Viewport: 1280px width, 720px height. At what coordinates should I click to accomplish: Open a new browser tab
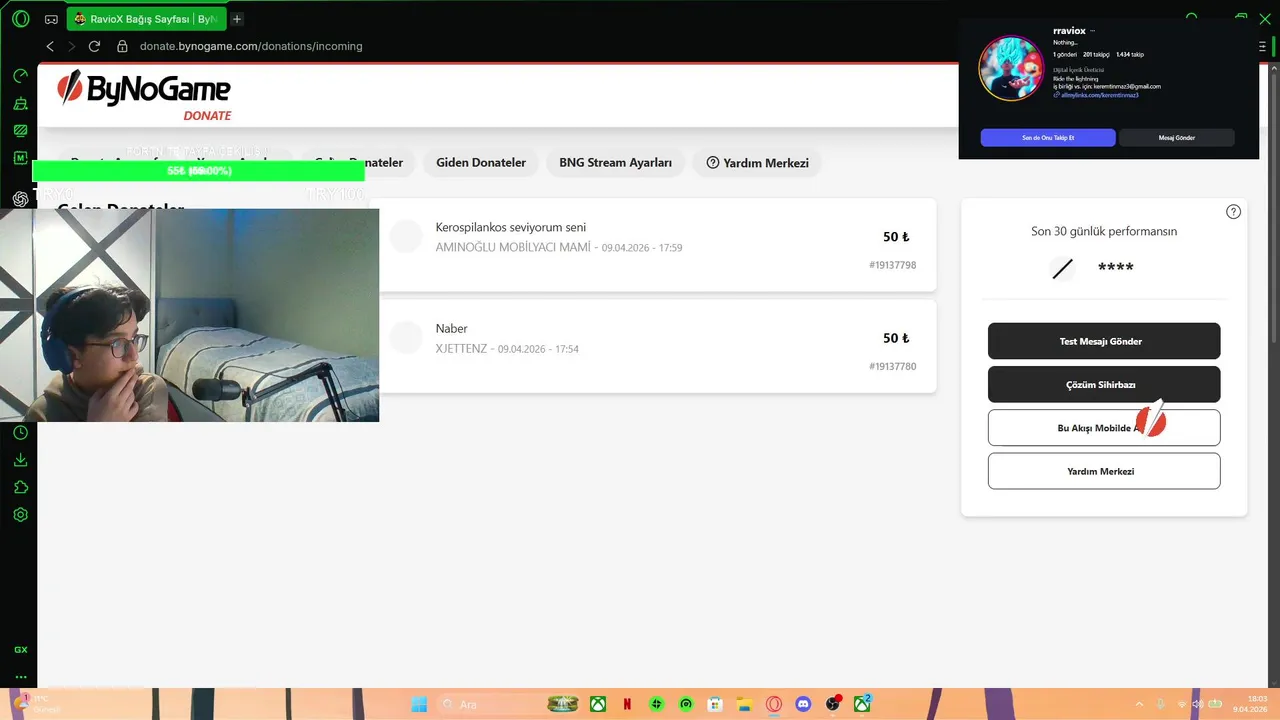237,19
